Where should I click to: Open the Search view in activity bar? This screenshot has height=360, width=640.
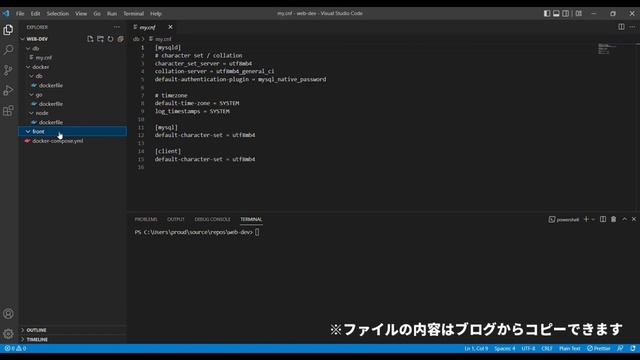(8, 50)
